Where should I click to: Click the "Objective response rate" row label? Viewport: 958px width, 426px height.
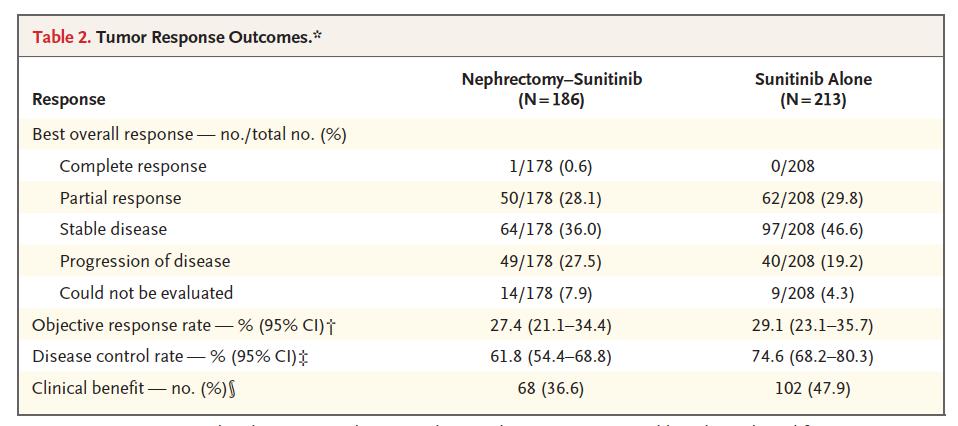tap(190, 325)
